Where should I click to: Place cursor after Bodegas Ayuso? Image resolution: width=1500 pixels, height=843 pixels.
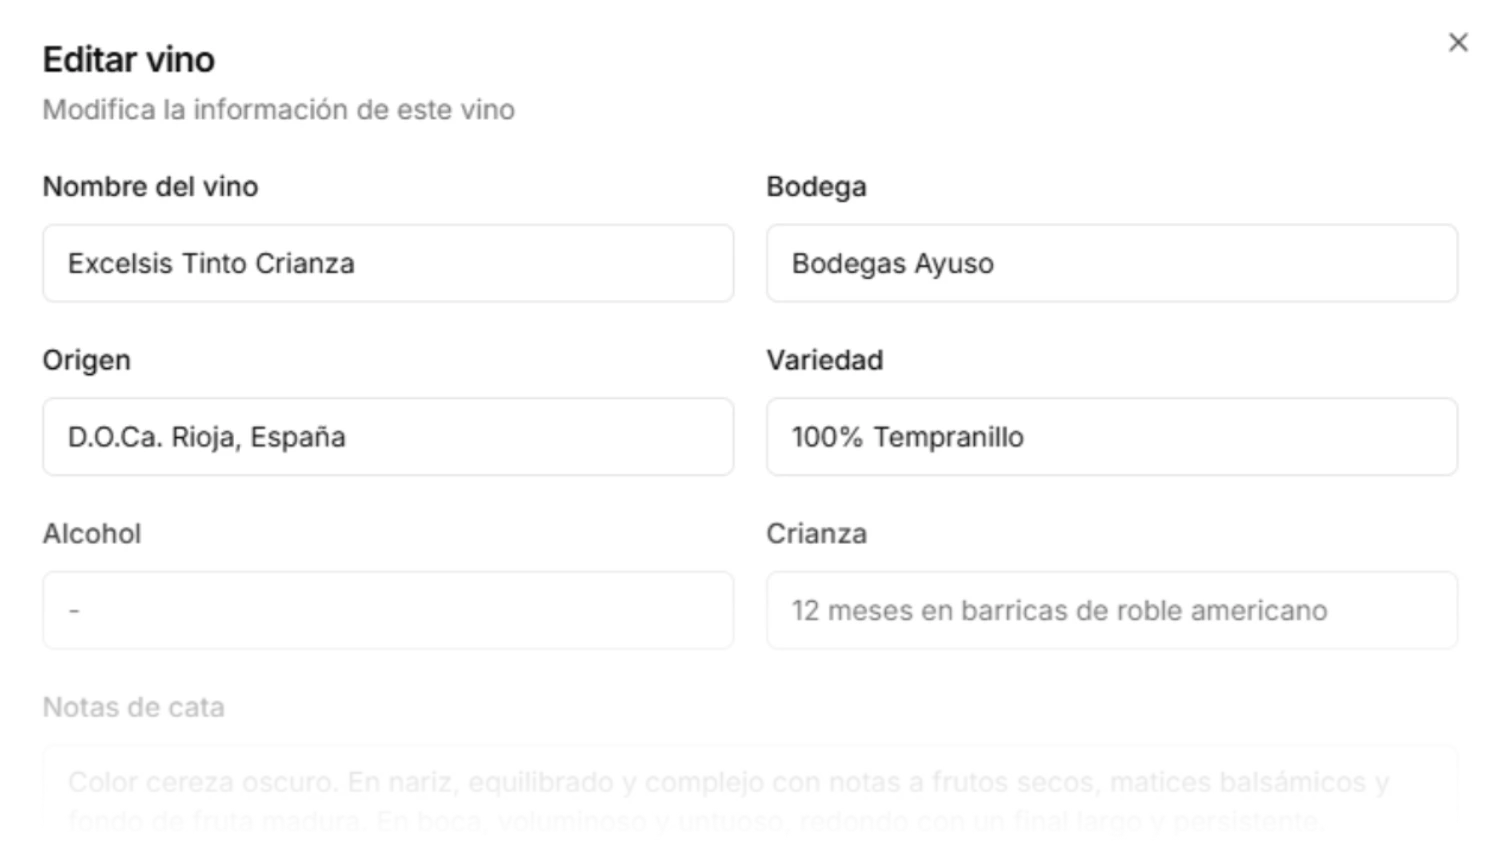tap(996, 263)
